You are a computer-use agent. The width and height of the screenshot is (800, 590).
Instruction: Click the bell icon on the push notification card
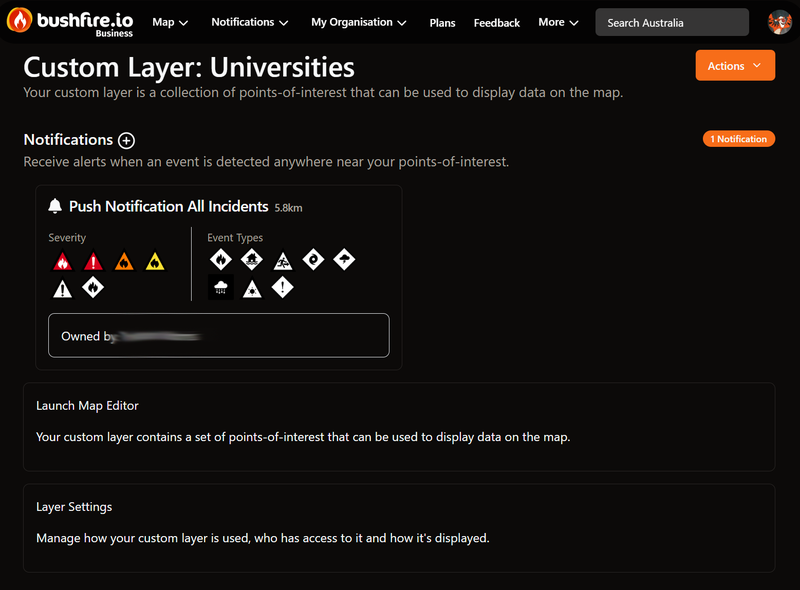pyautogui.click(x=55, y=206)
